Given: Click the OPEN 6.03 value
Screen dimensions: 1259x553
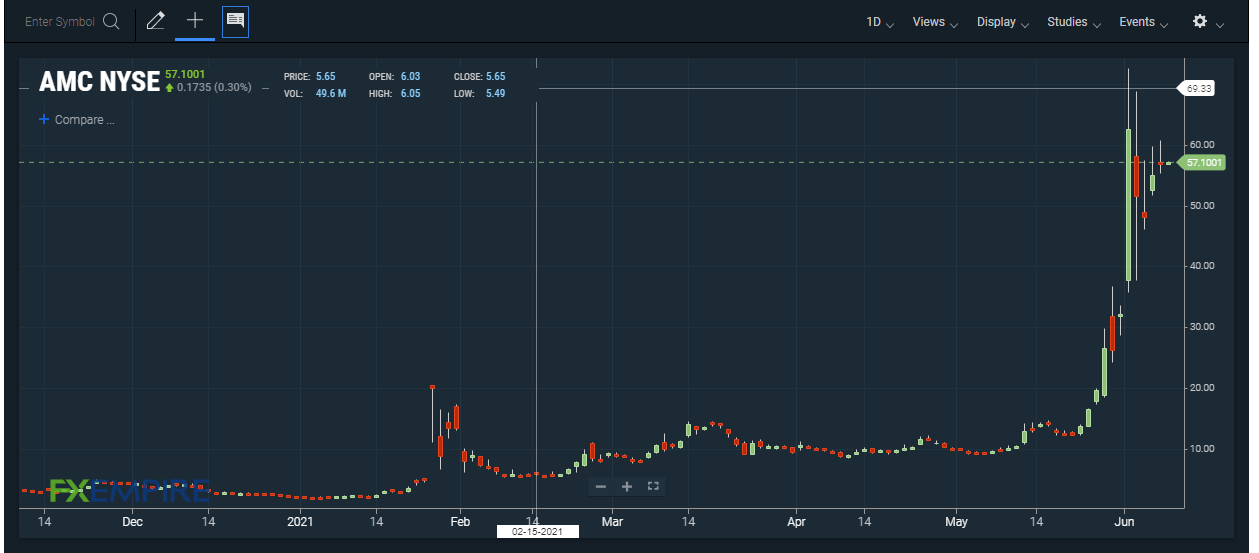Looking at the screenshot, I should click(x=410, y=76).
